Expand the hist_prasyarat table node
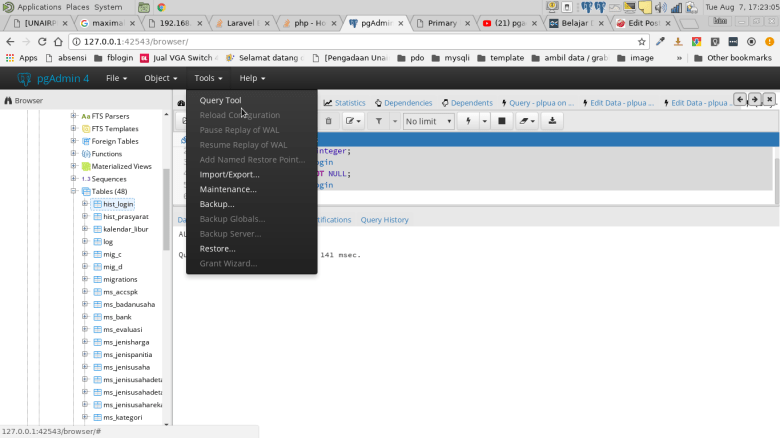The height and width of the screenshot is (438, 780). coord(85,216)
